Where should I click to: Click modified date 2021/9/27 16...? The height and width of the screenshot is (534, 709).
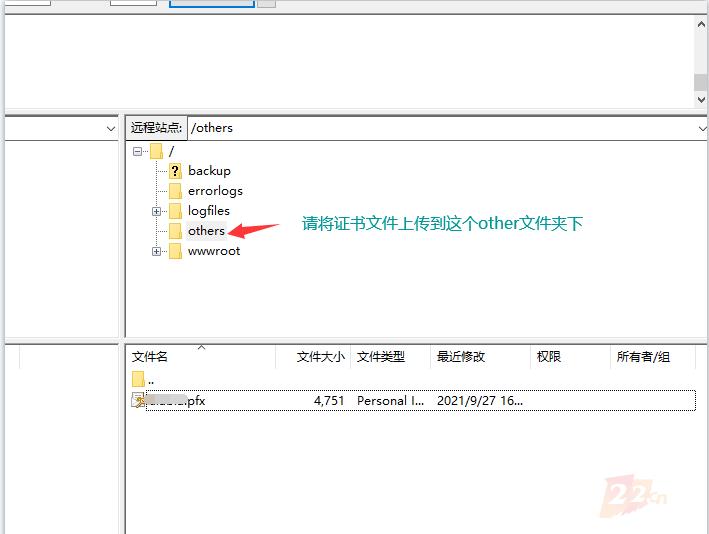pyautogui.click(x=480, y=401)
